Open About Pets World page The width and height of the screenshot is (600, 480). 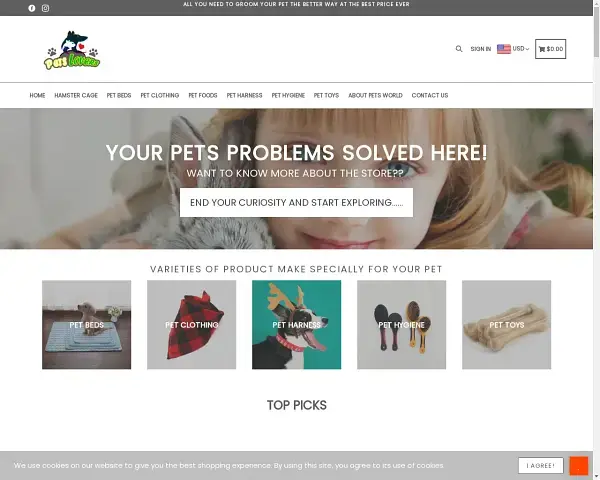(375, 95)
